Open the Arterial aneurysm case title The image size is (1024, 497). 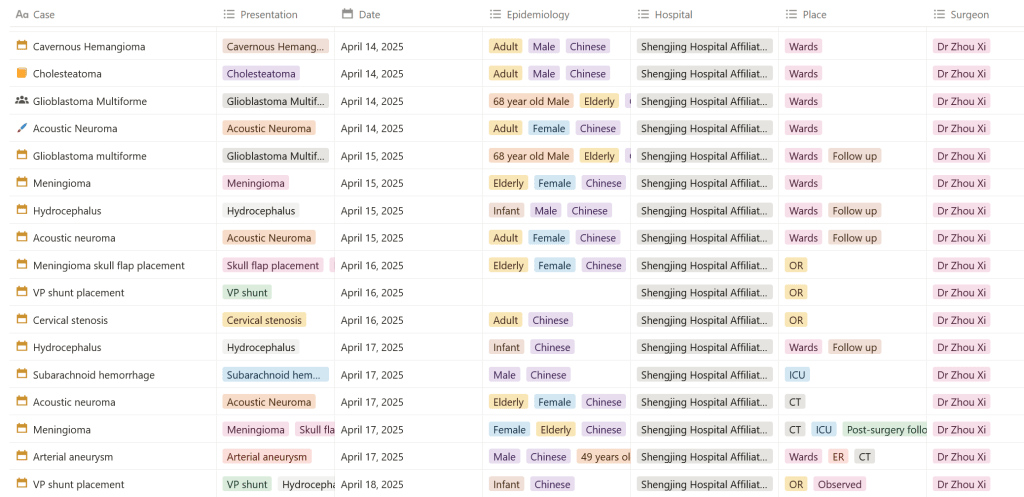click(x=72, y=457)
